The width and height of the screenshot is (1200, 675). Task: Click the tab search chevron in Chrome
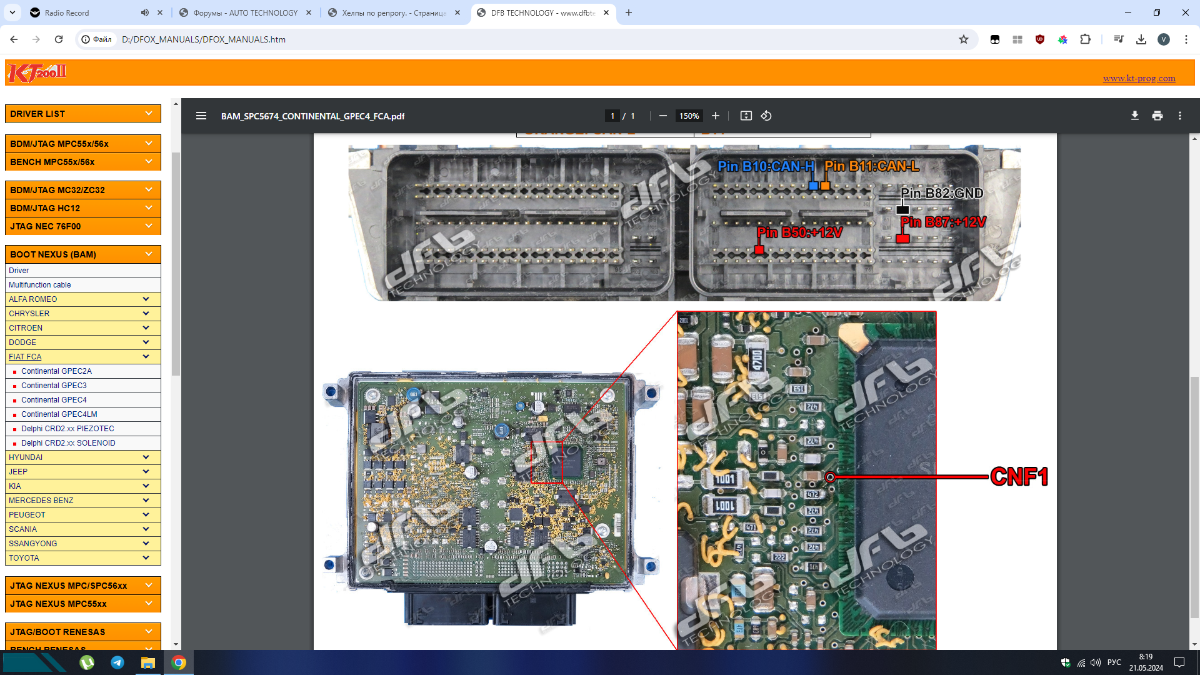(10, 13)
